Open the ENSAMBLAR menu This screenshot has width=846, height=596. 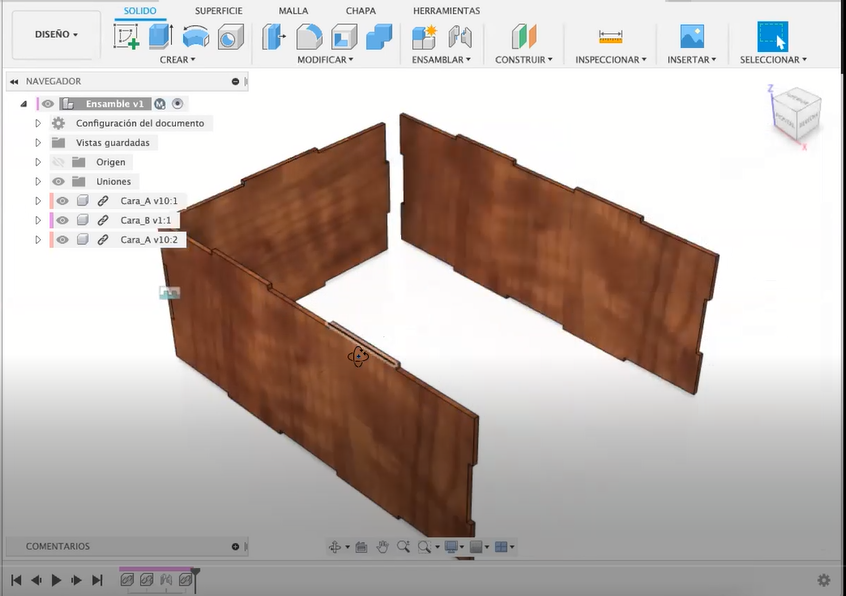(x=441, y=60)
